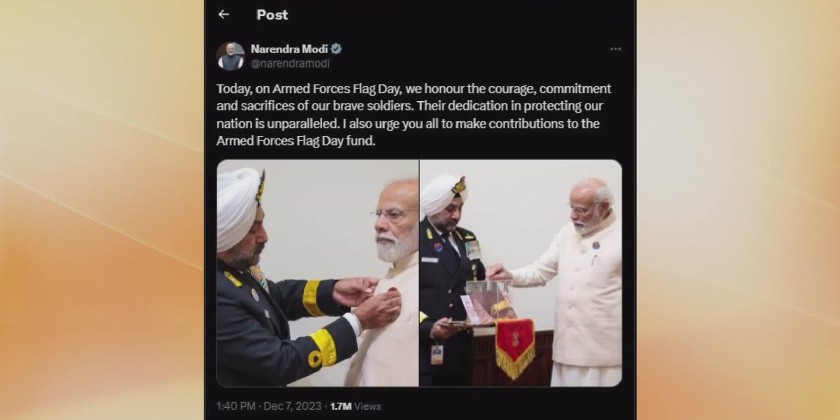Open the @narendramodi handle link

click(x=290, y=64)
